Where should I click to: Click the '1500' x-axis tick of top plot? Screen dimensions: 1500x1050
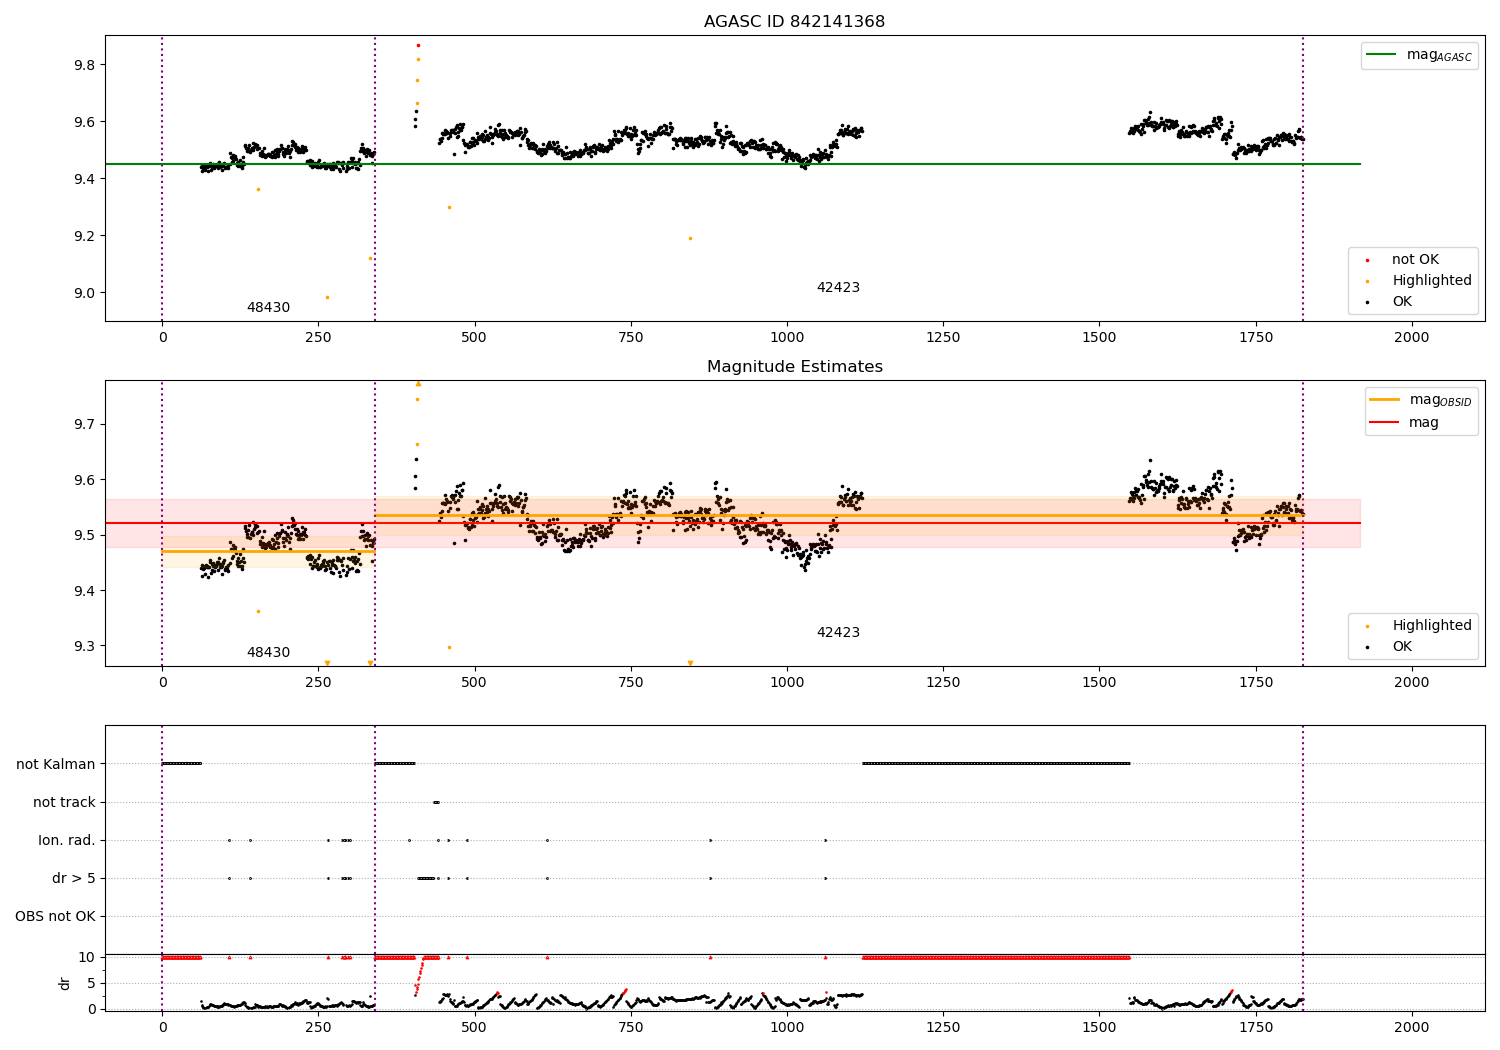(x=1099, y=338)
